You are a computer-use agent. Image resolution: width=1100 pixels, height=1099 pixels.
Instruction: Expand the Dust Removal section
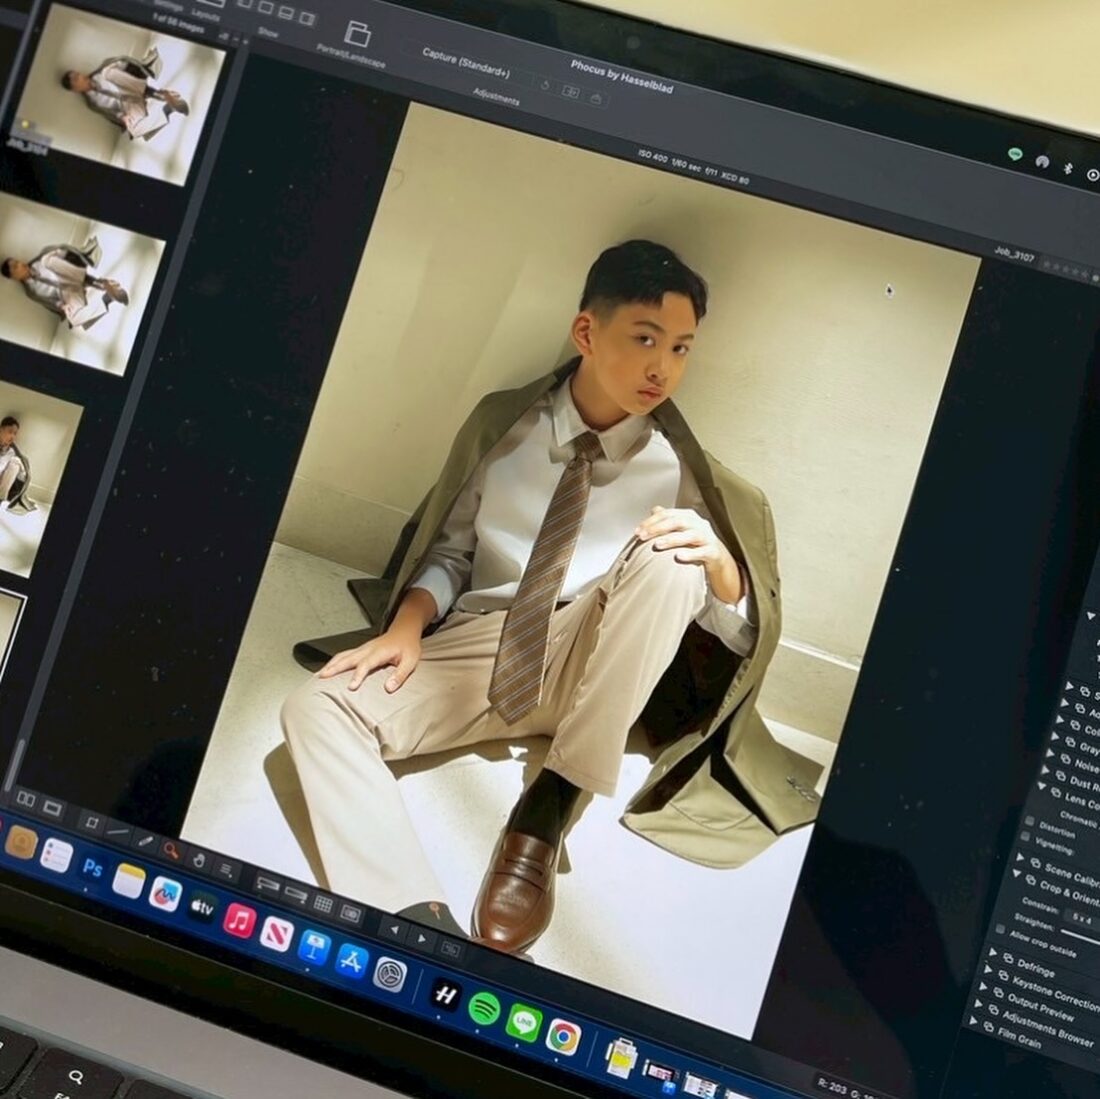coord(1047,771)
